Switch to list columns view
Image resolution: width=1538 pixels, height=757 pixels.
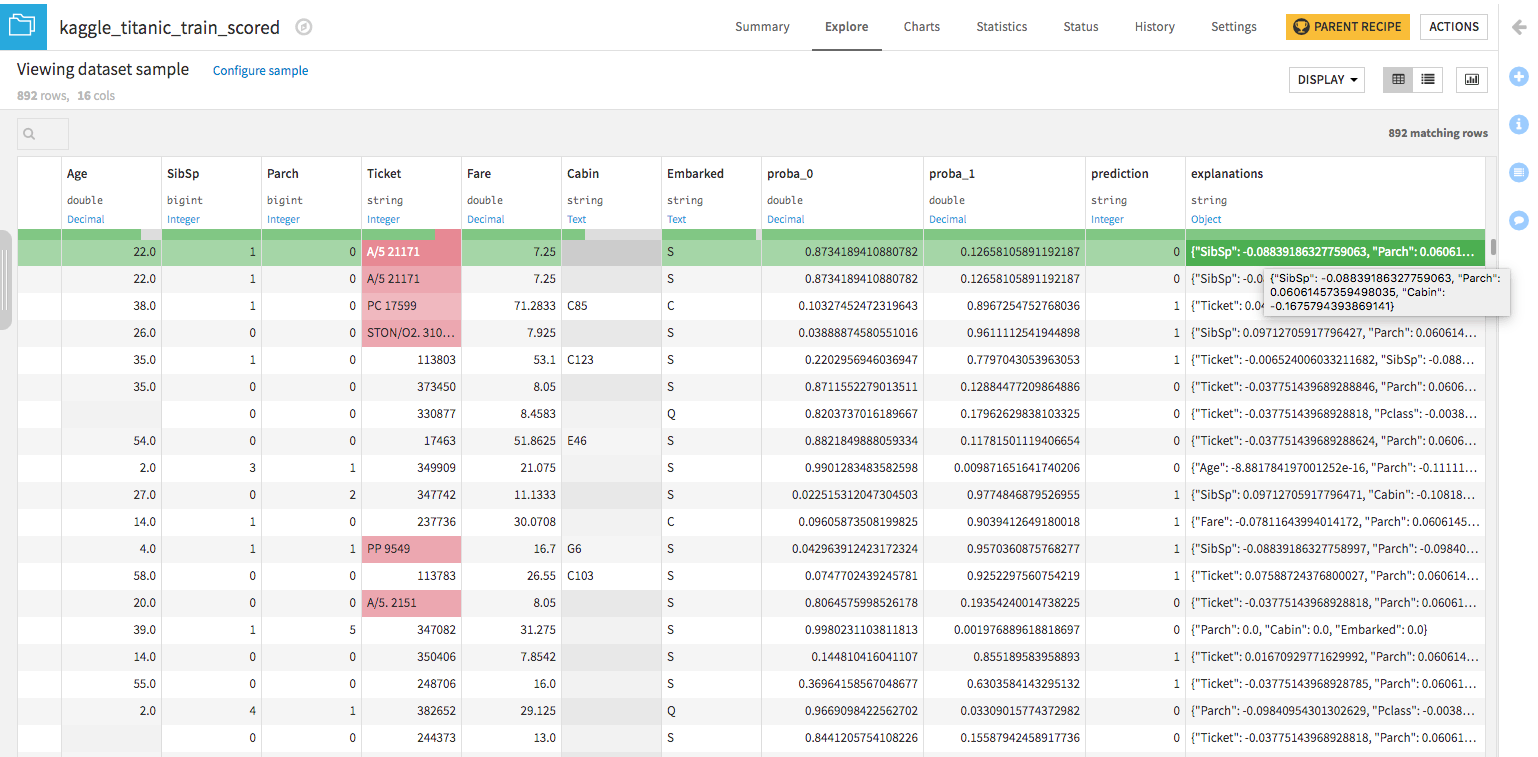pyautogui.click(x=1427, y=80)
